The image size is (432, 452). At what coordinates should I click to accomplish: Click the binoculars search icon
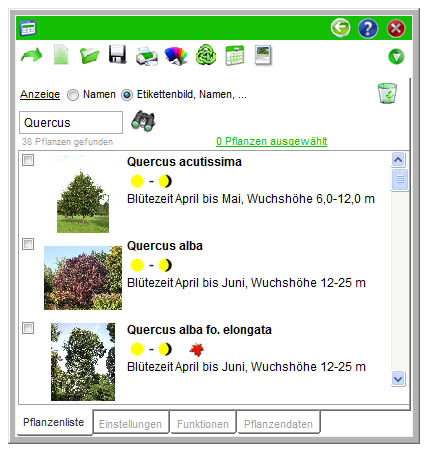point(143,121)
